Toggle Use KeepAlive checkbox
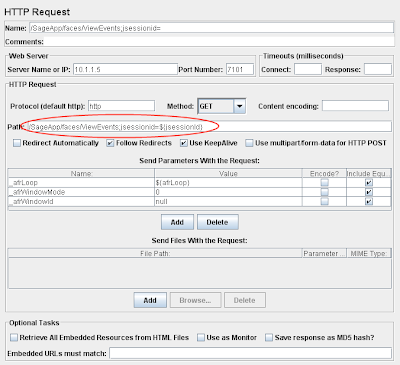400x365 pixels. point(184,143)
